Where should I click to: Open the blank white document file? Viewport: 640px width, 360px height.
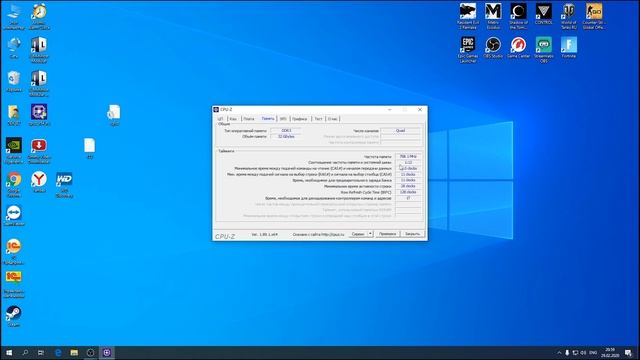pyautogui.click(x=89, y=148)
